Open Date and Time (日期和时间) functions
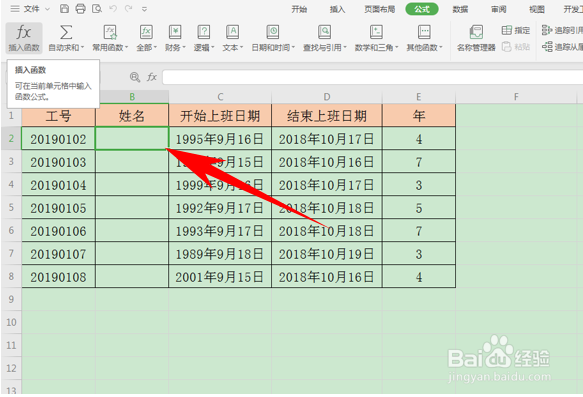The height and width of the screenshot is (397, 583). (x=273, y=38)
